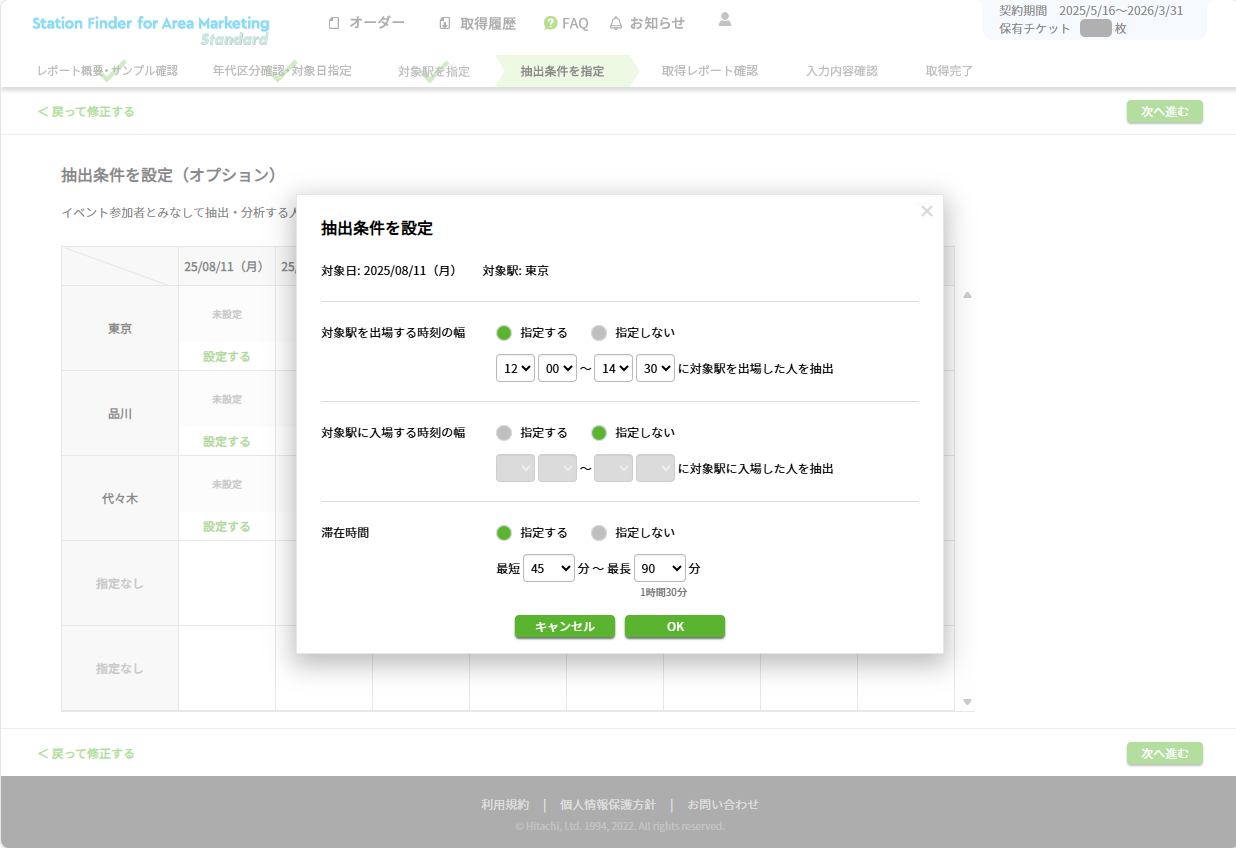Click the order clipboard icon in header
1236x848 pixels.
[334, 23]
